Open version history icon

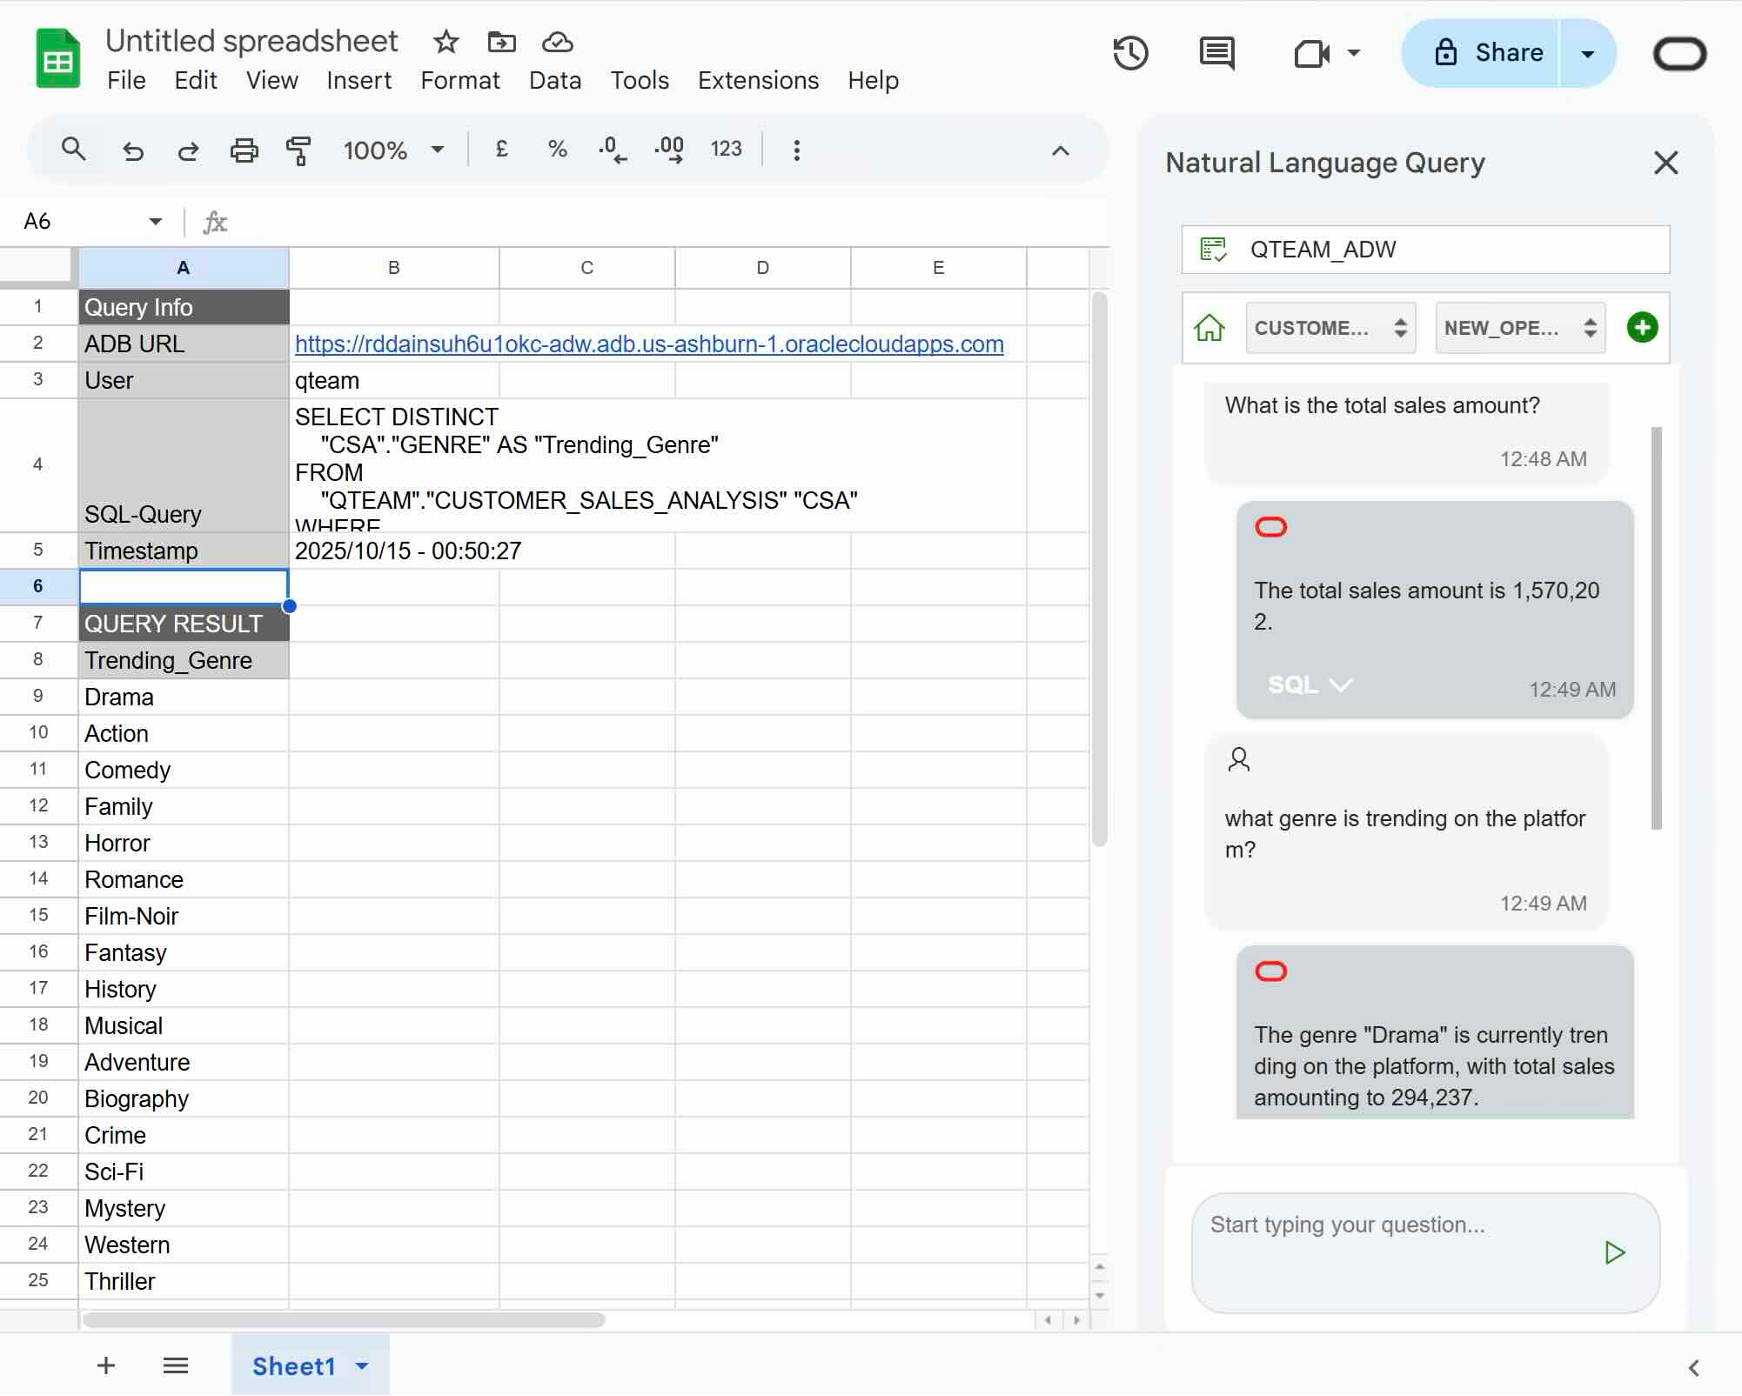1131,53
